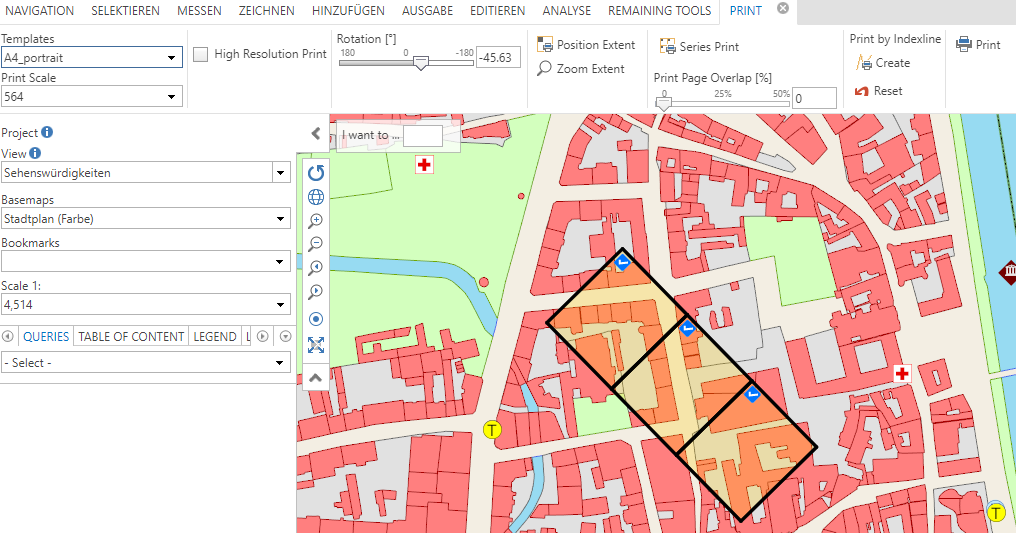Click the globe full extent icon
Screen dimensions: 1016x533
[316, 197]
